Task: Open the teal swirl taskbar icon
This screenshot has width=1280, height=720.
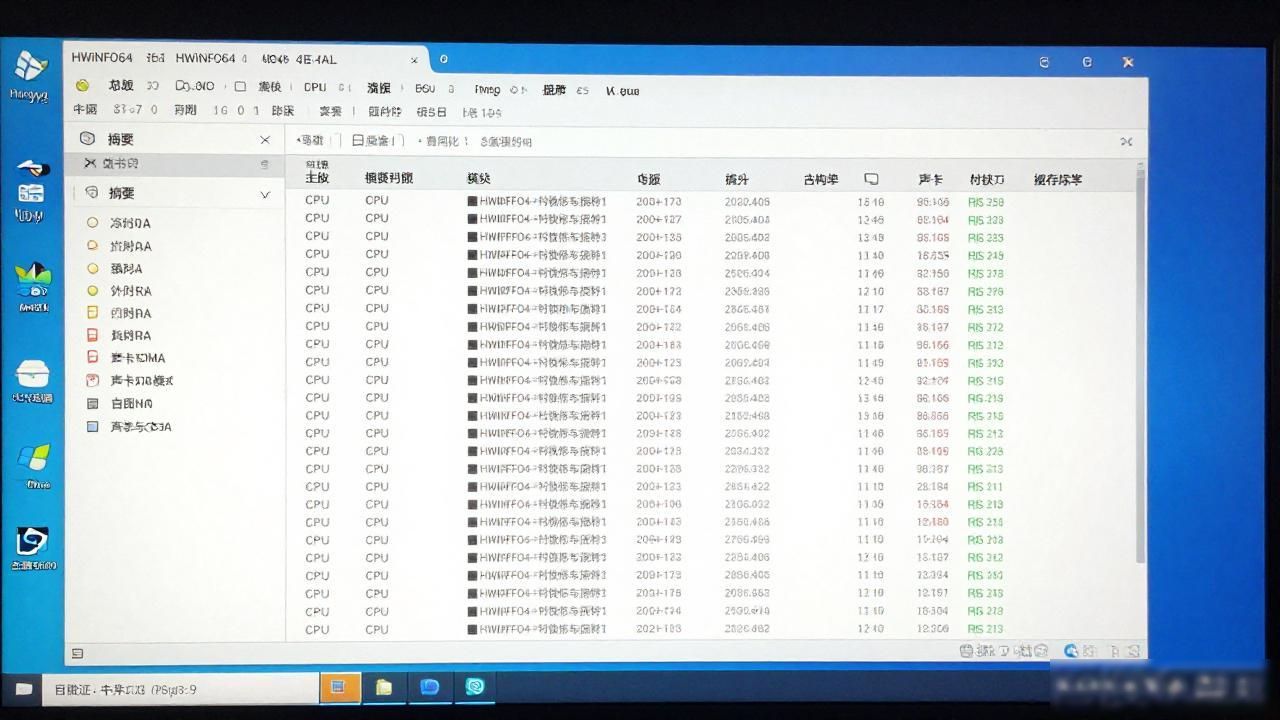Action: click(475, 687)
